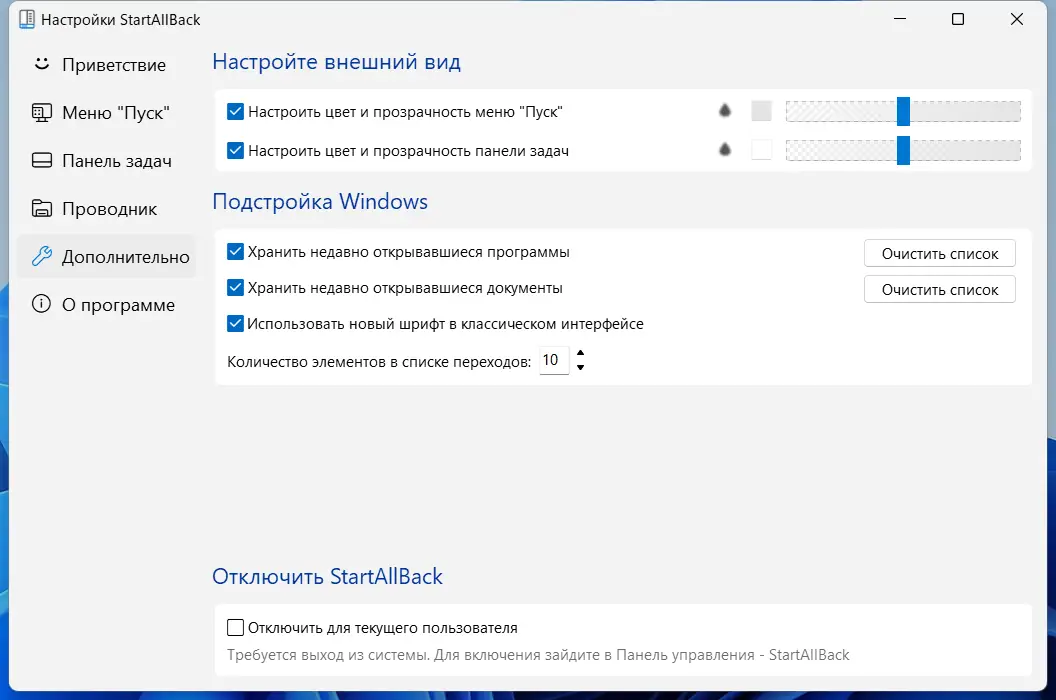The height and width of the screenshot is (700, 1056).
Task: Uncheck "Использовать новый шрифт в классическом интерфейсе"
Action: coord(235,323)
